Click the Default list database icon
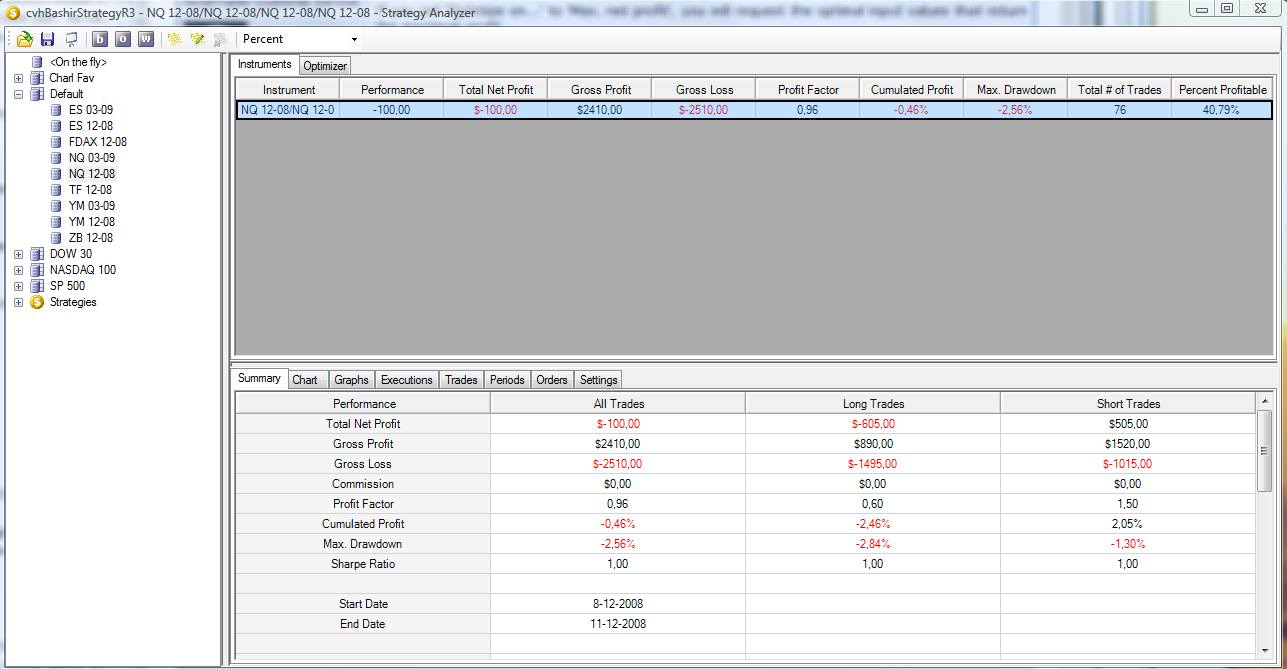 coord(37,94)
